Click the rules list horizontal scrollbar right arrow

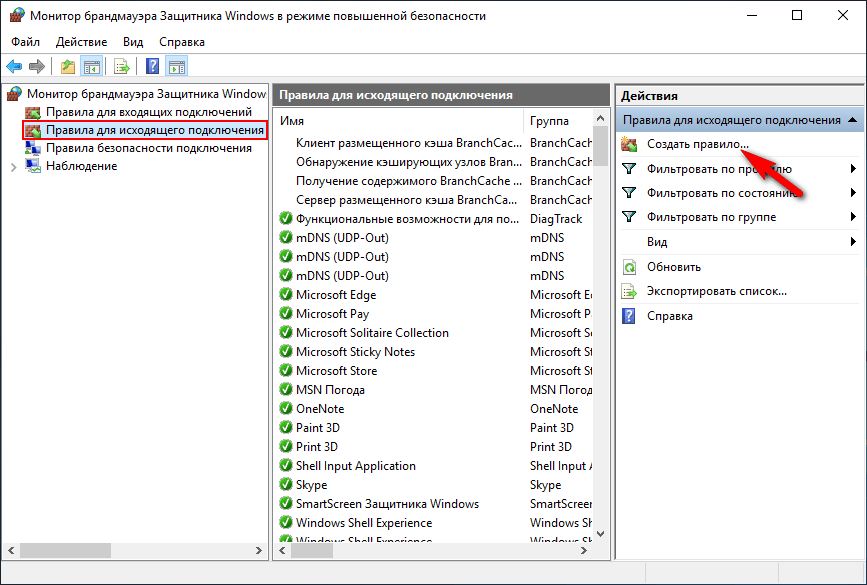click(x=583, y=551)
